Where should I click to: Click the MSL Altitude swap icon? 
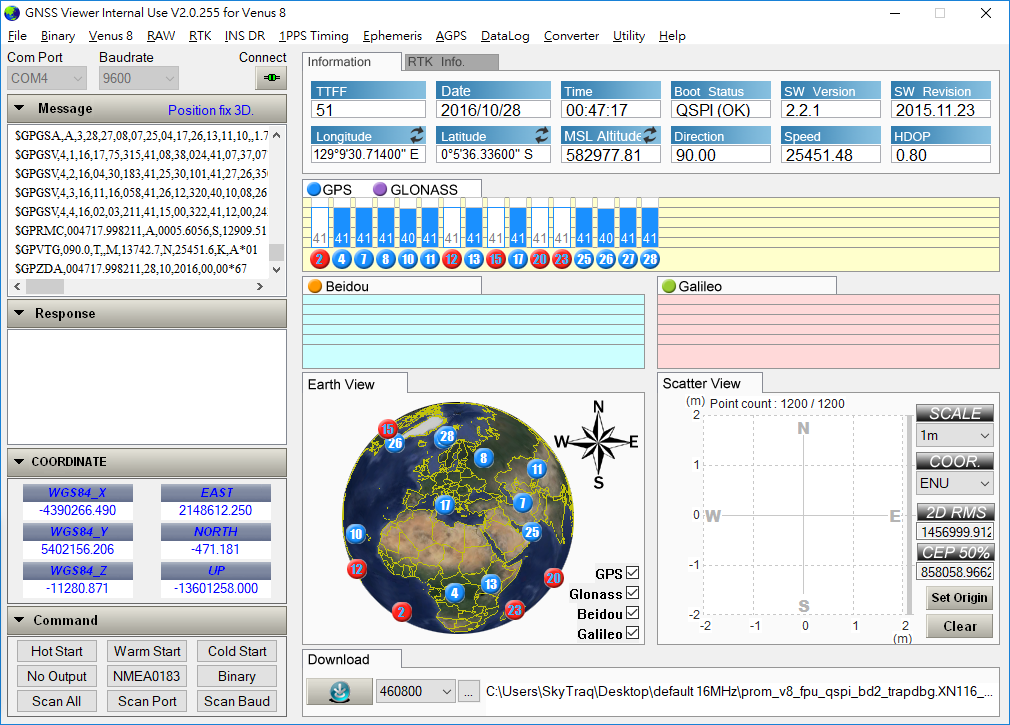(x=650, y=135)
